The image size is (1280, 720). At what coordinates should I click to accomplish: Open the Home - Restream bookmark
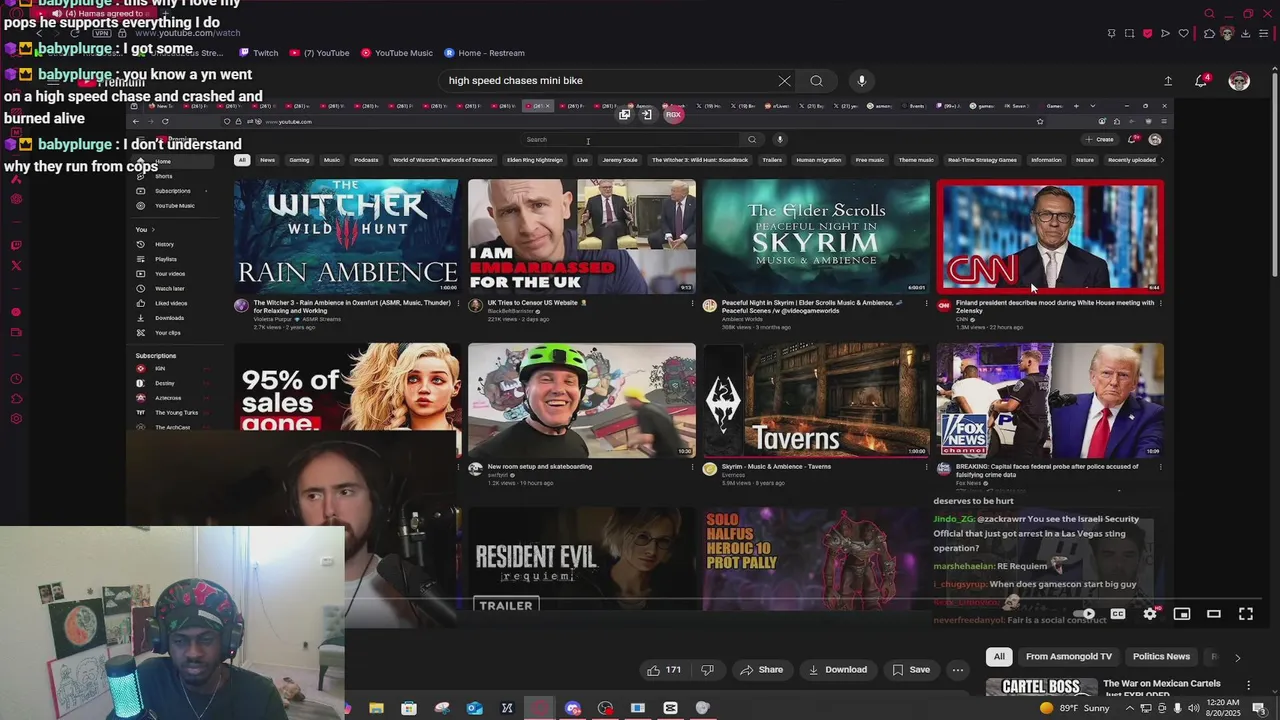484,53
